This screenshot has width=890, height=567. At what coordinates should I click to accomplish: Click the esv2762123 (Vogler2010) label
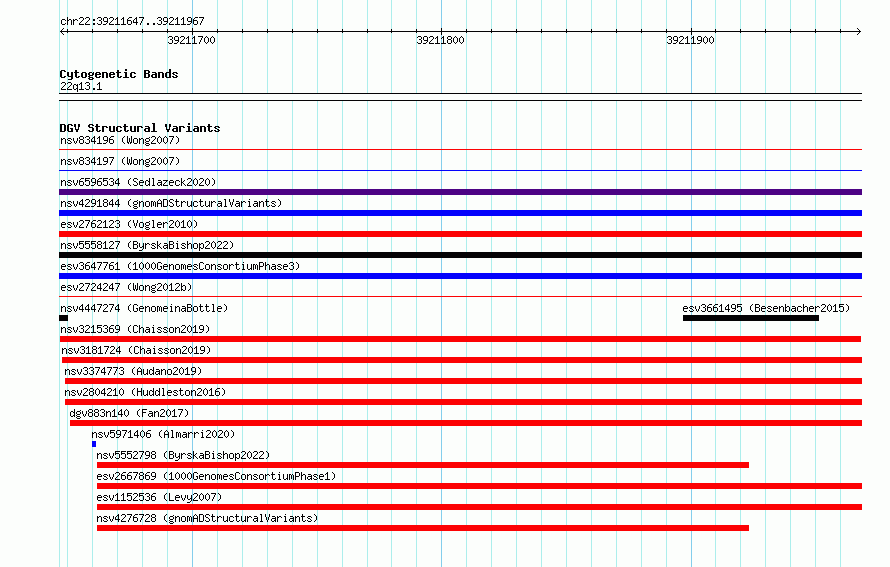pos(129,224)
